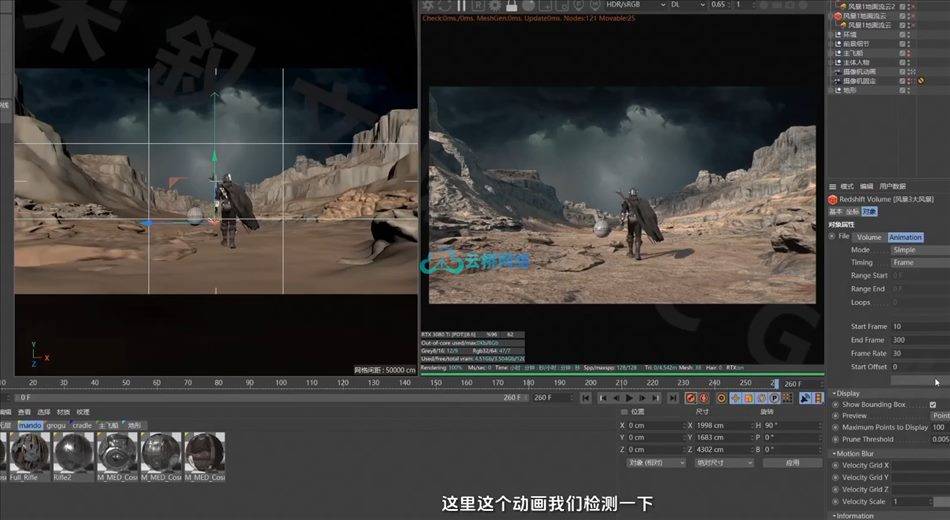Open the 模式 menu in attributes
Screen dimensions: 950x520
pyautogui.click(x=847, y=186)
